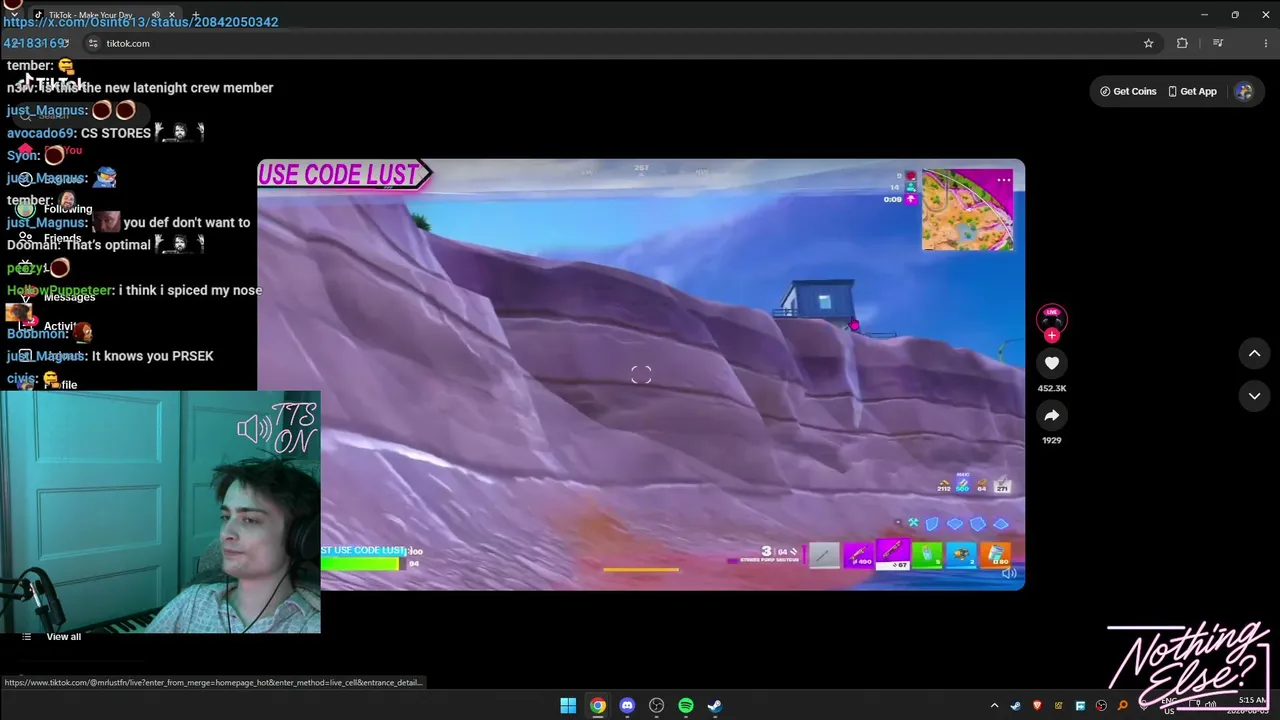Open the video's three-dot options menu

pos(1004,180)
